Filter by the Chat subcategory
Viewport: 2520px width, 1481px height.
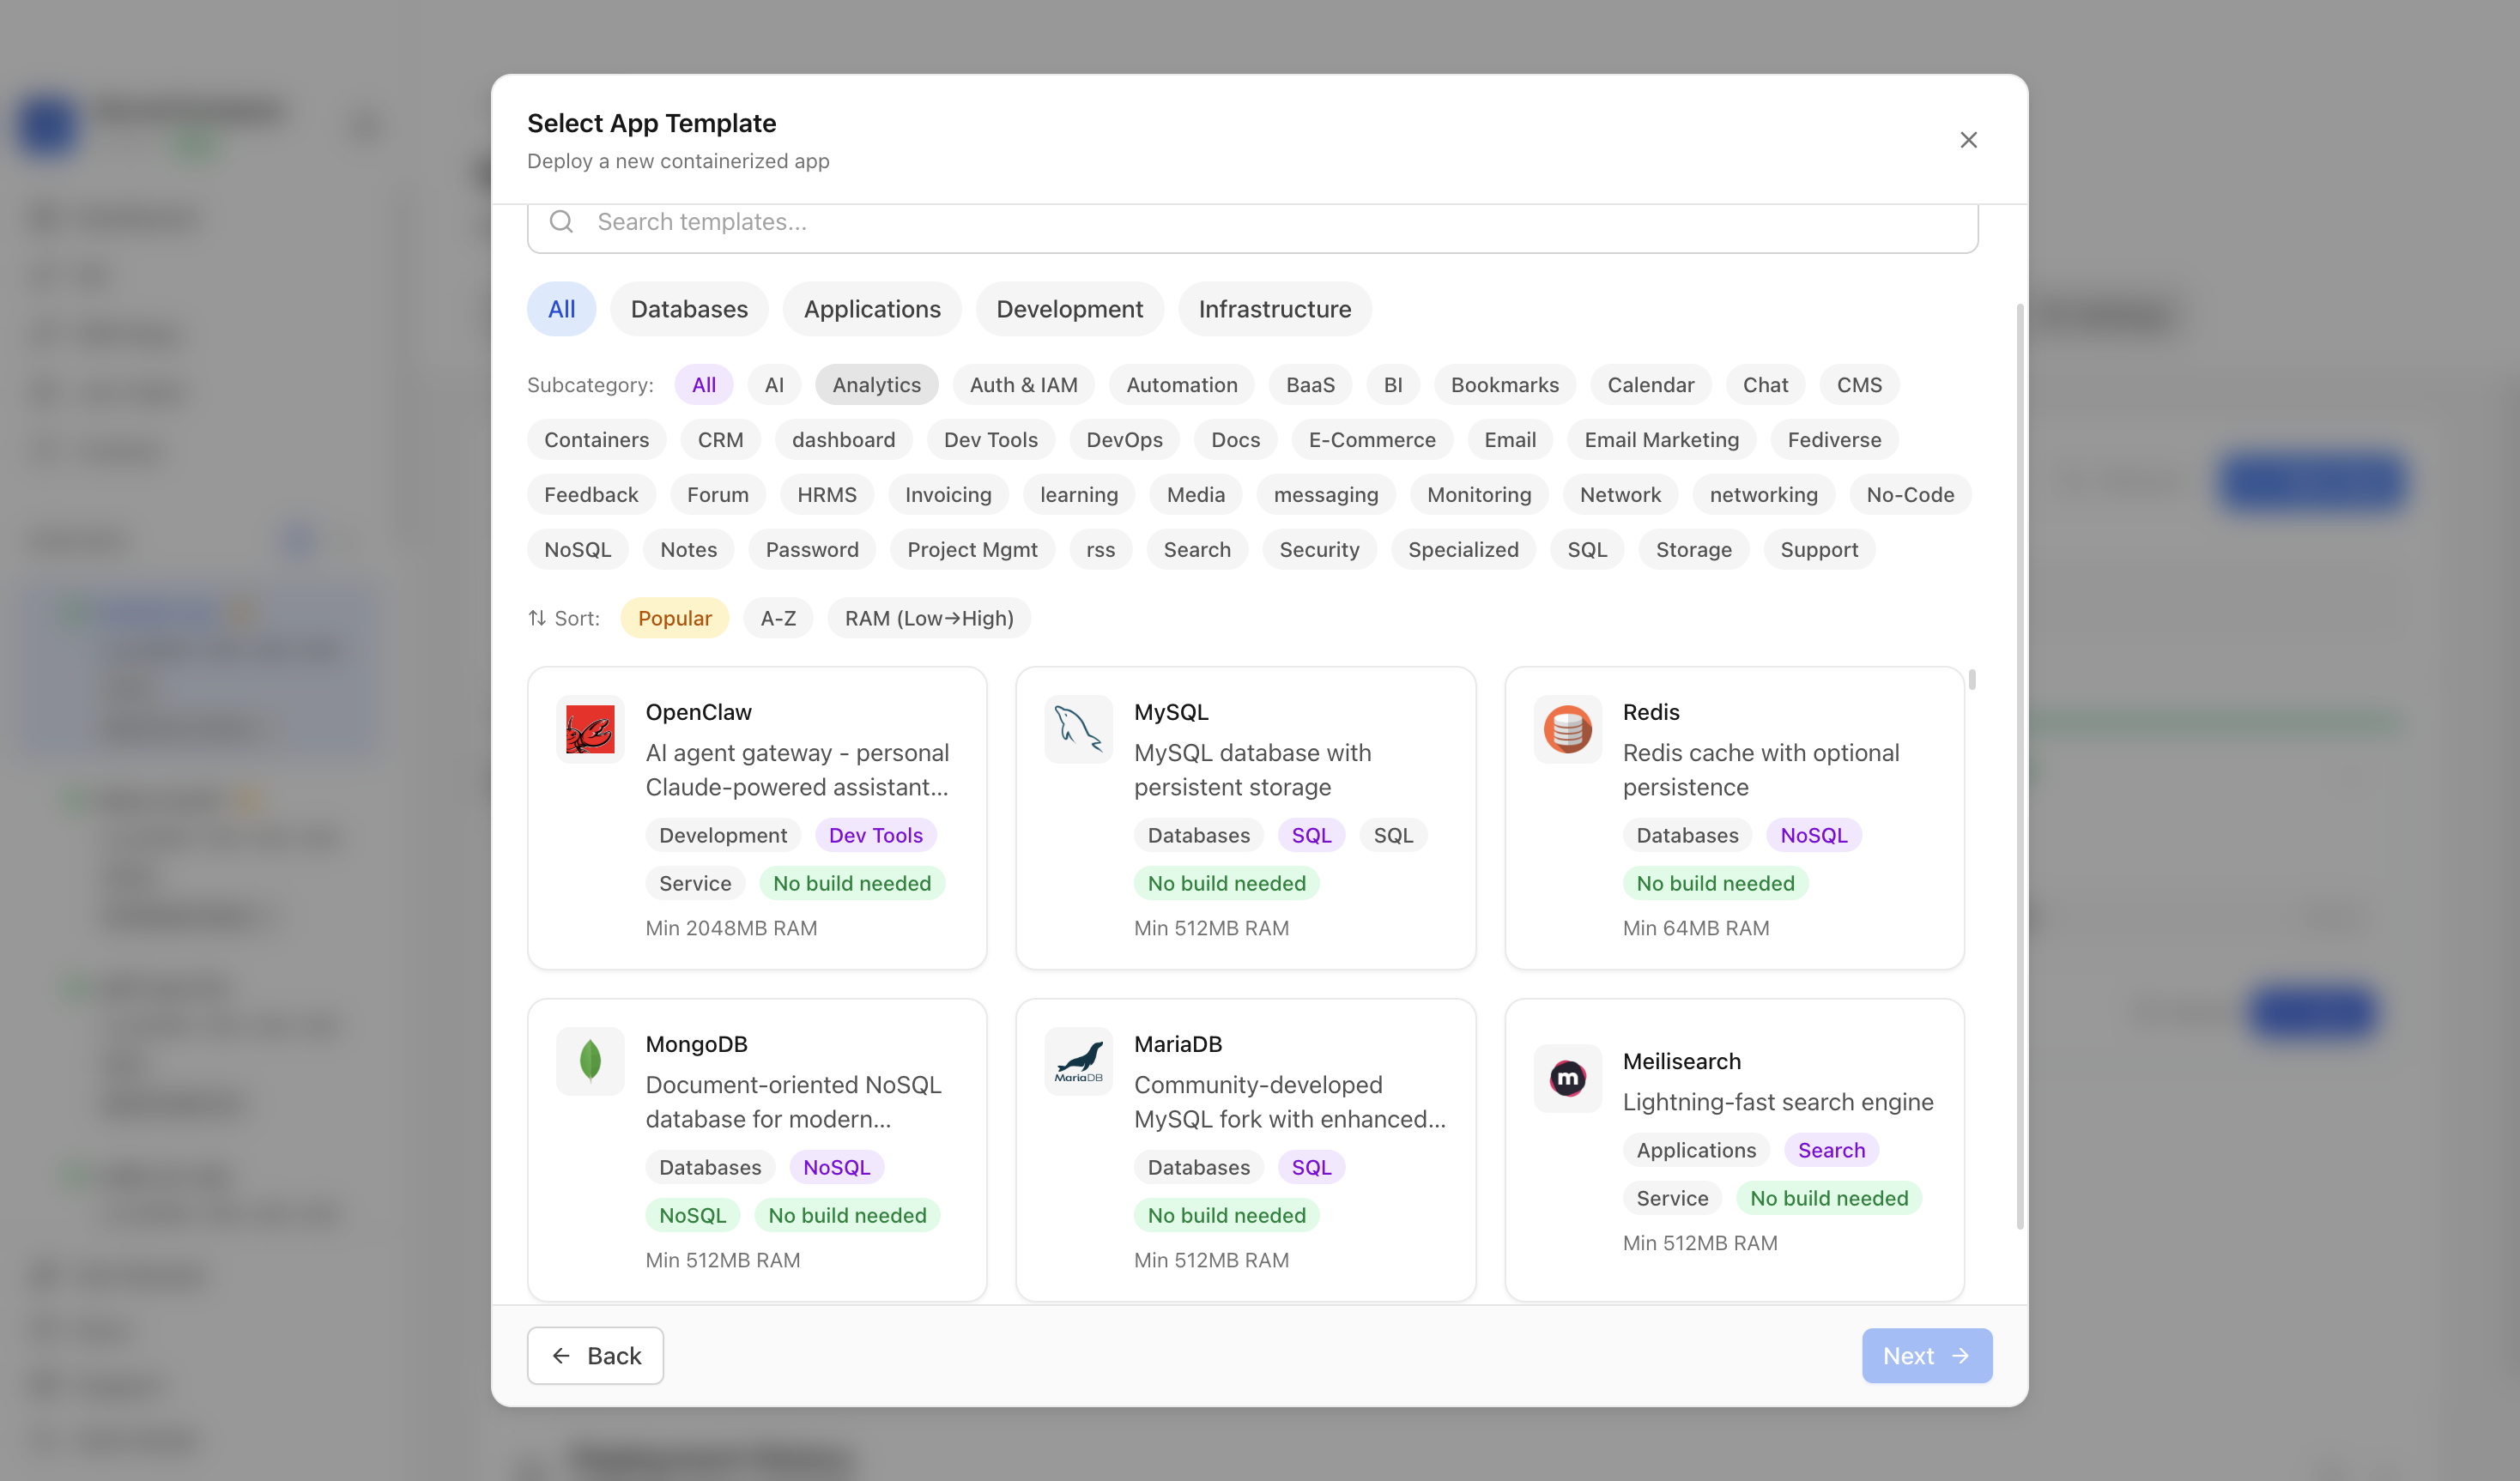click(1765, 384)
